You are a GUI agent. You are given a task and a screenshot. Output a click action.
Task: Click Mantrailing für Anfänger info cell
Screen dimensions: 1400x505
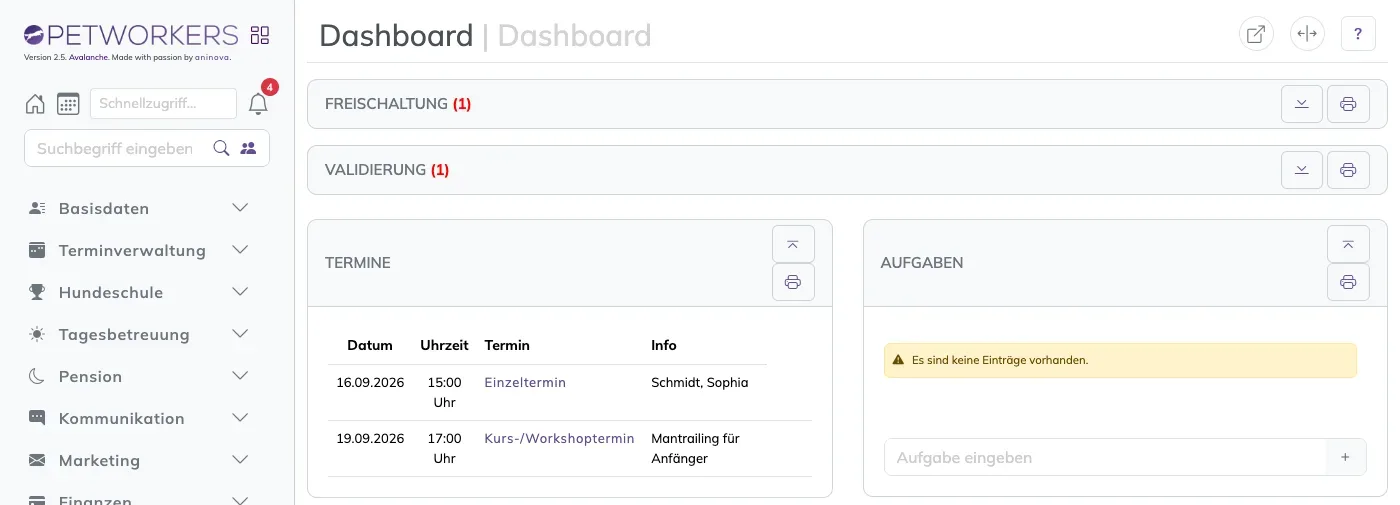[695, 448]
